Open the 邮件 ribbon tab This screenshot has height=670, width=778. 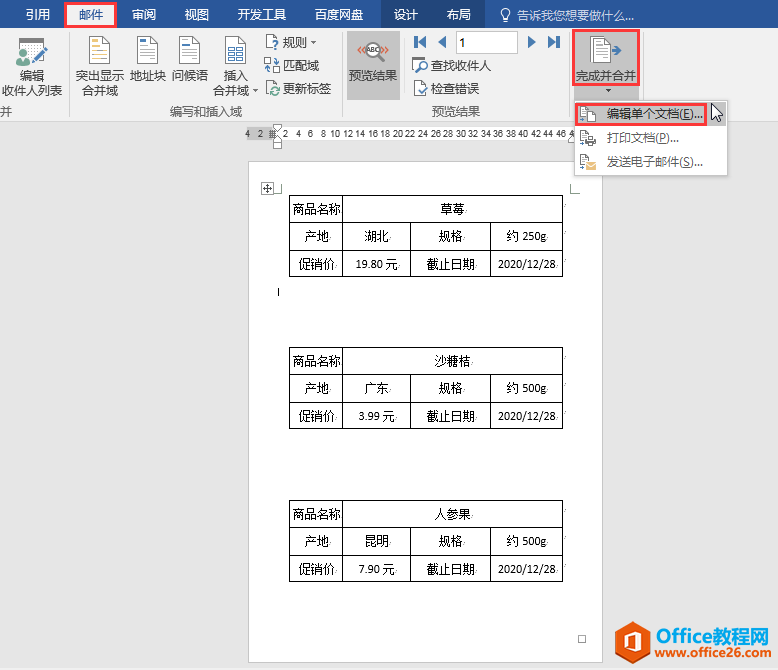91,15
